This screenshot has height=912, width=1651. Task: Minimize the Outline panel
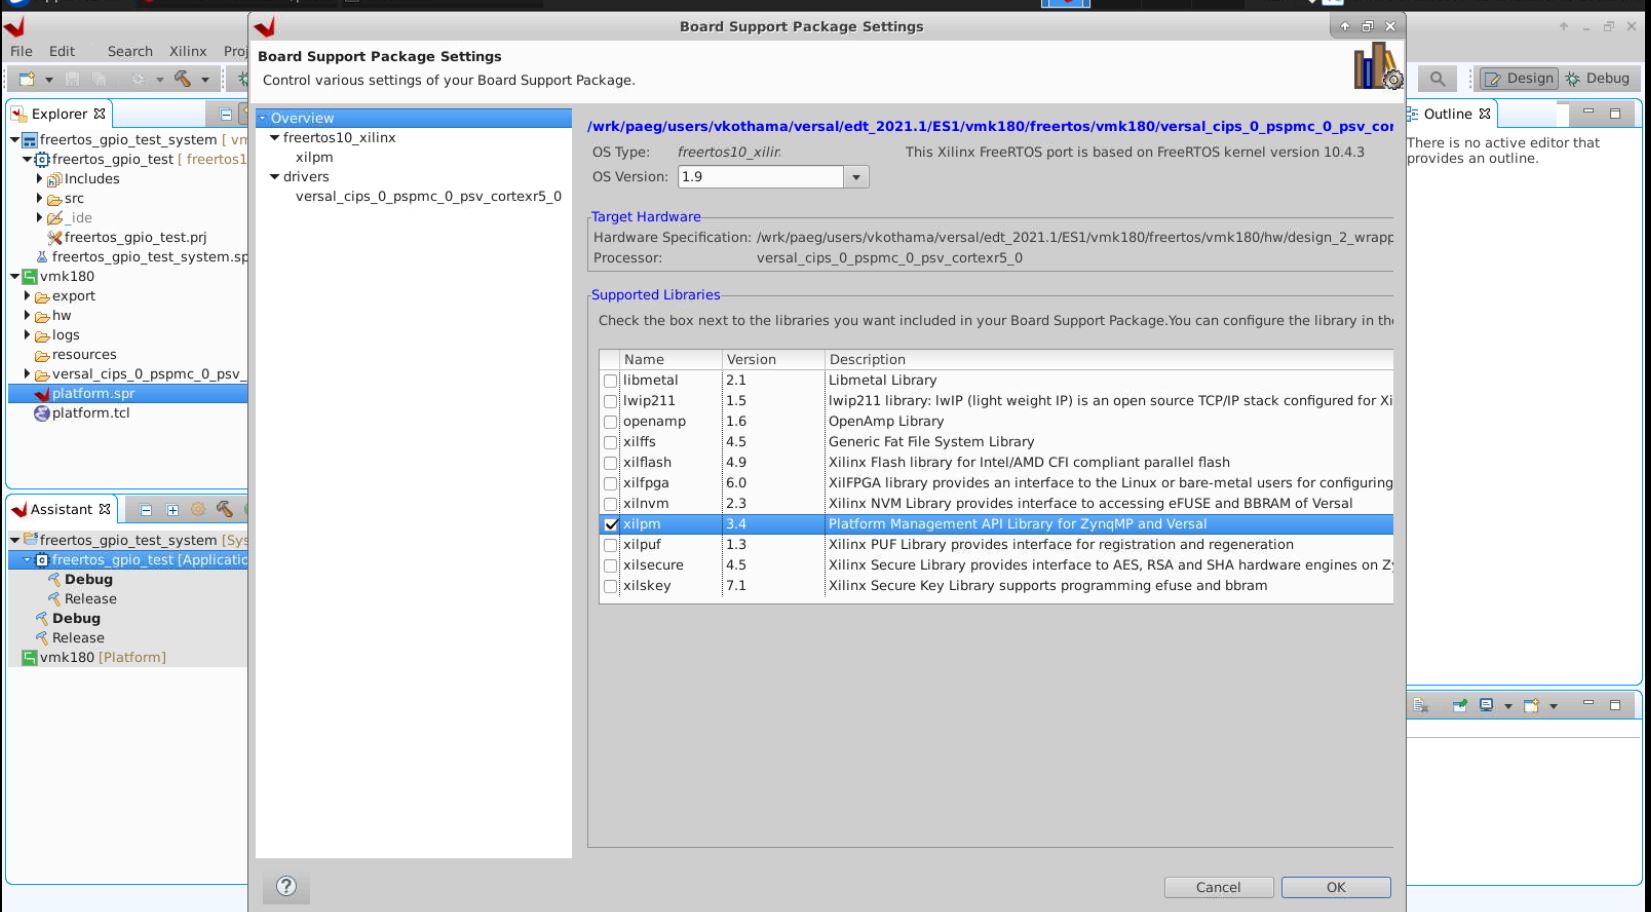tap(1588, 113)
